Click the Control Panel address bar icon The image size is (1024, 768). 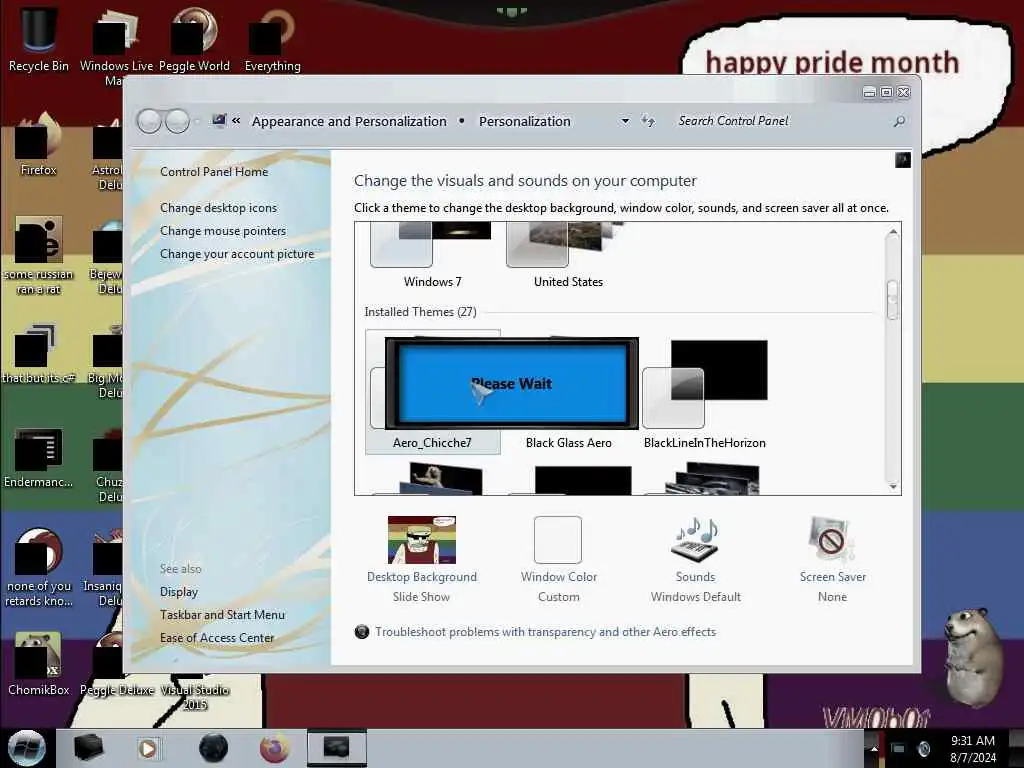(x=219, y=121)
